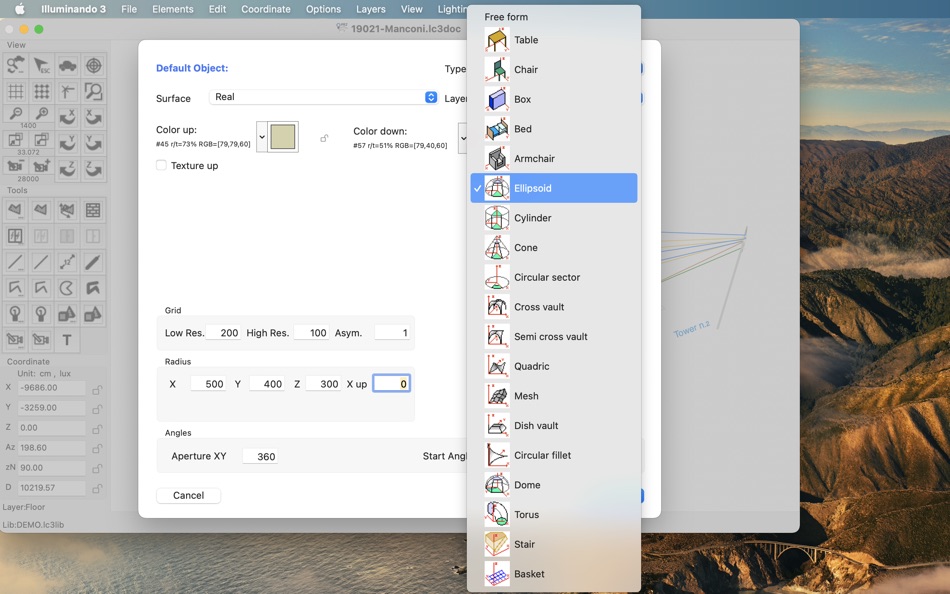Open the Surface dropdown showing Real
950x594 pixels.
coord(324,97)
